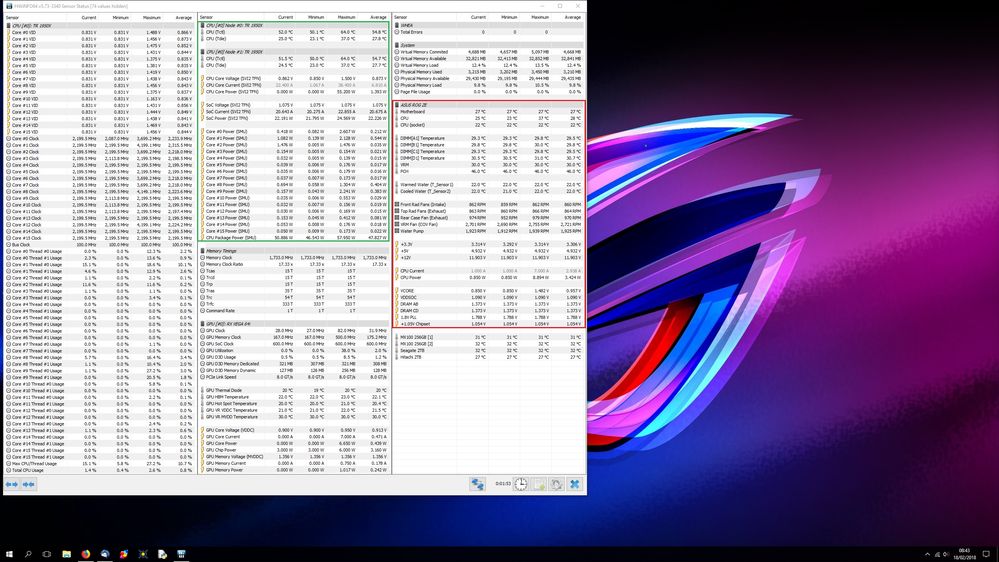
Task: Open the sensor settings icon in bottom toolbar
Action: [556, 484]
